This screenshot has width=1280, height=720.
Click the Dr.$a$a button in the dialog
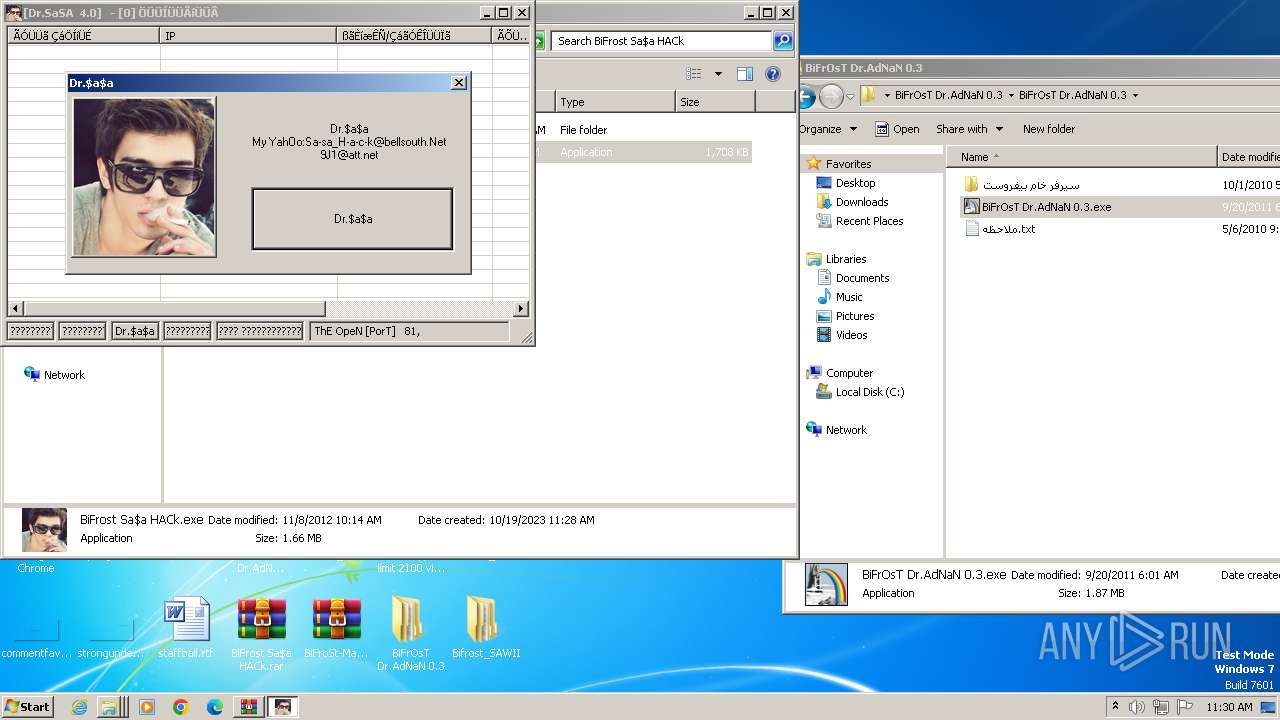[352, 219]
